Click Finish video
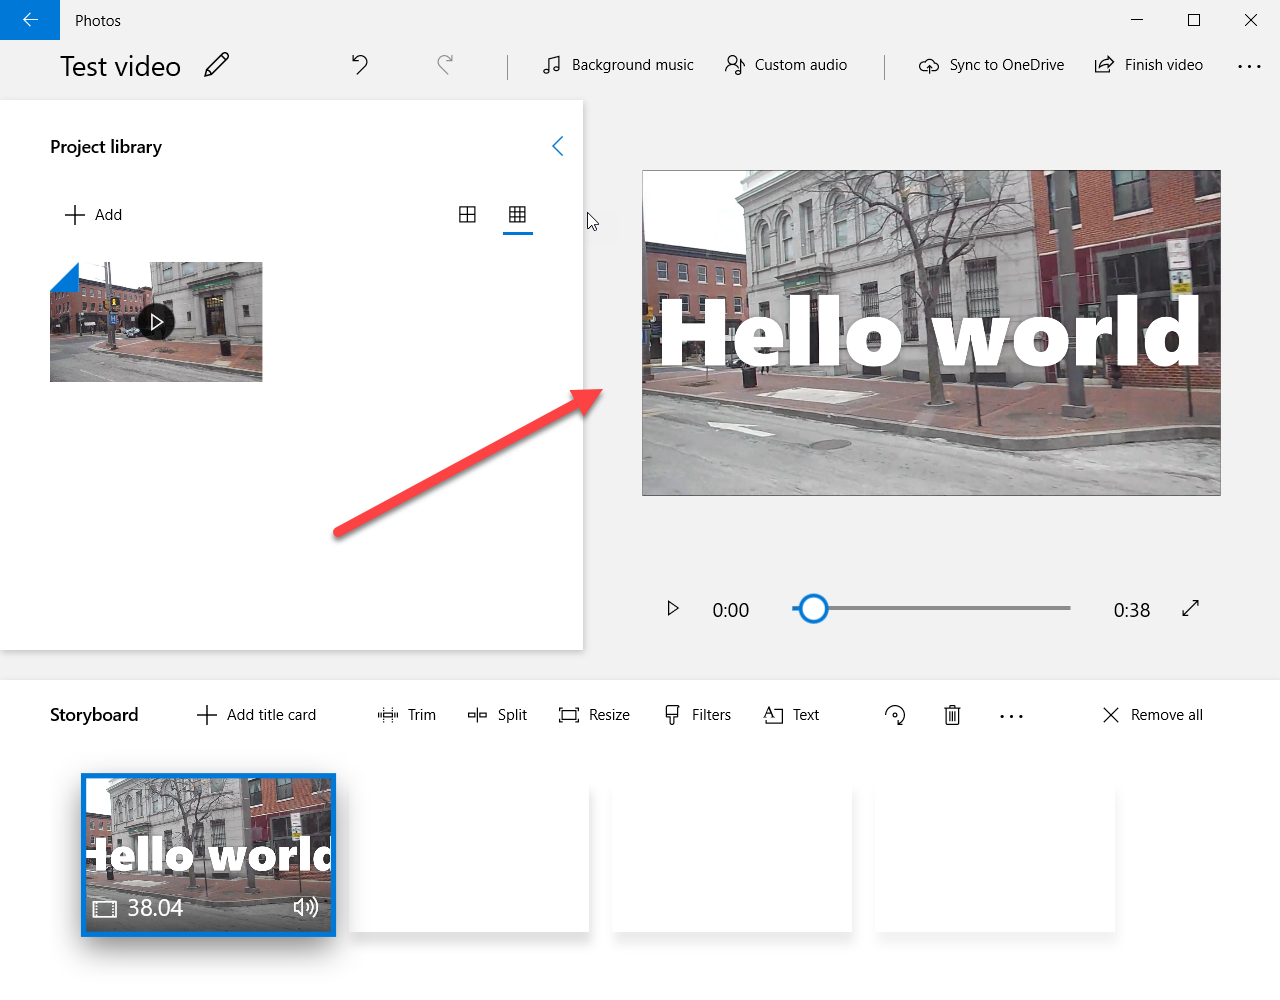This screenshot has height=1000, width=1280. pyautogui.click(x=1149, y=65)
